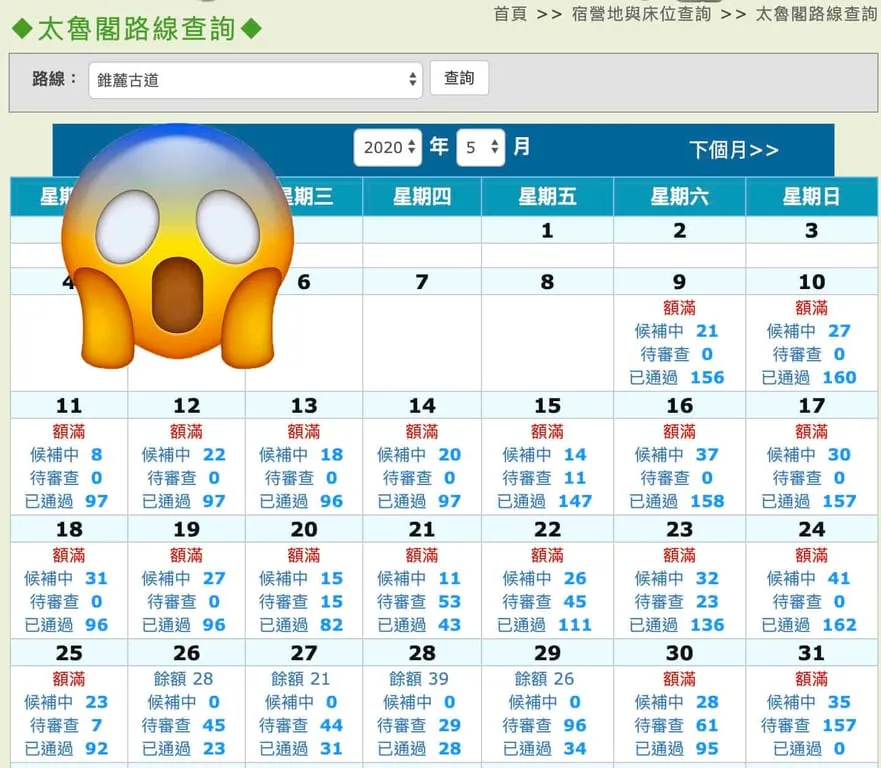881x768 pixels.
Task: Click the 太魯閣路線查詢 page heading
Action: [137, 29]
